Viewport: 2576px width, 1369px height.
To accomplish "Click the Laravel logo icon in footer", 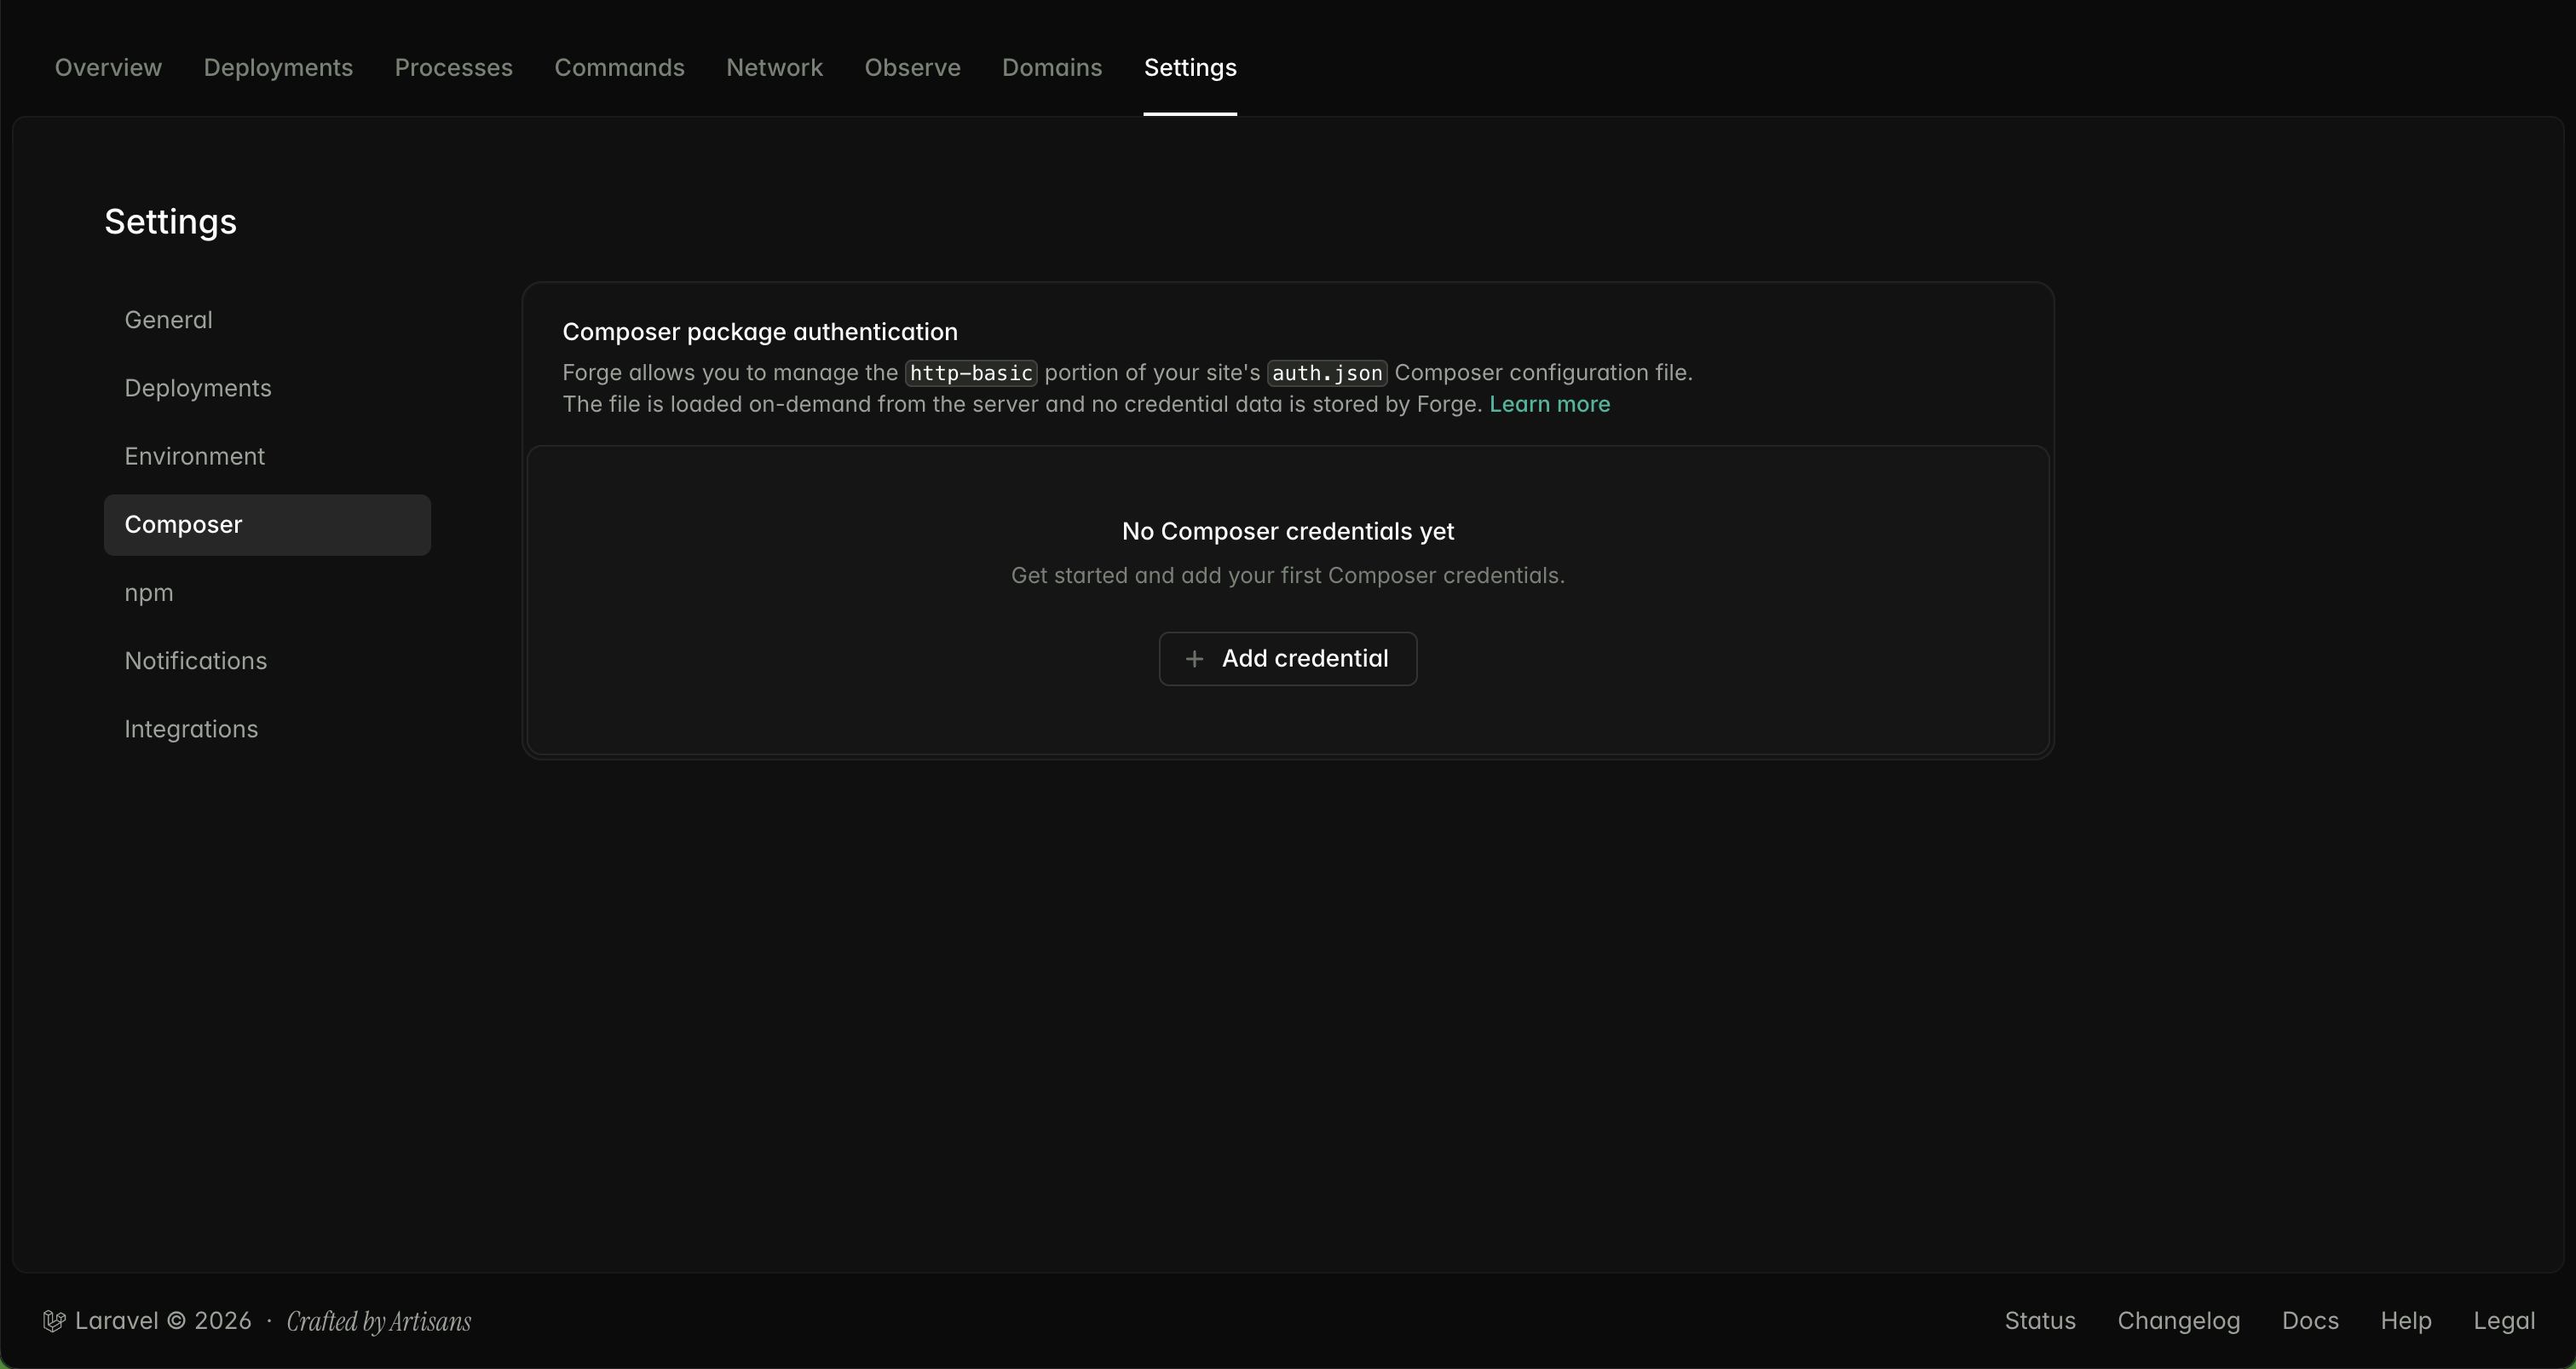I will point(54,1322).
